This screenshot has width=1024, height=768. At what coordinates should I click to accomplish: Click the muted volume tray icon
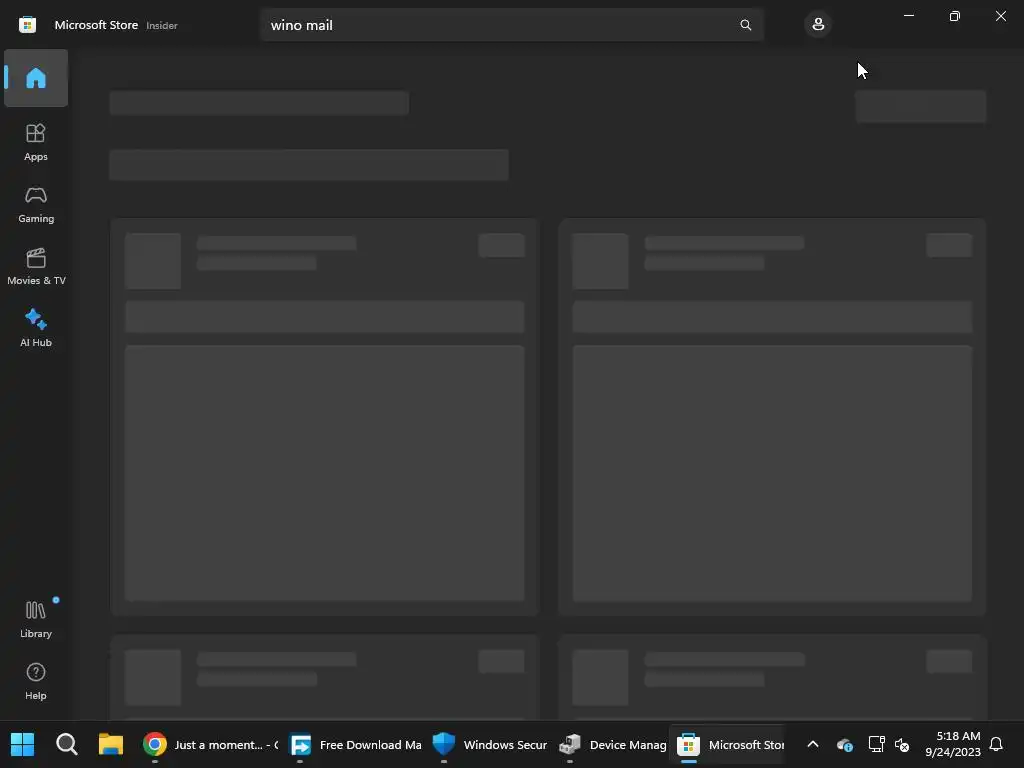pyautogui.click(x=902, y=744)
